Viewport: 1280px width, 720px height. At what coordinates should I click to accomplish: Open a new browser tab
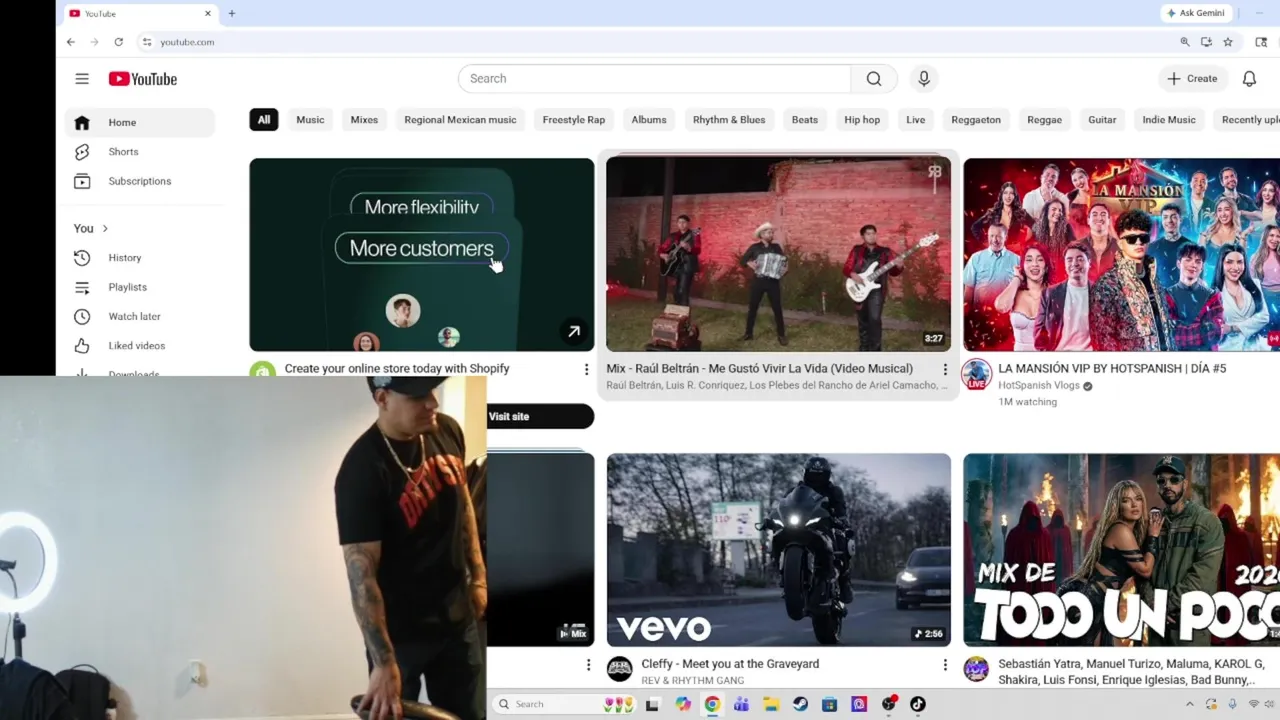[231, 13]
